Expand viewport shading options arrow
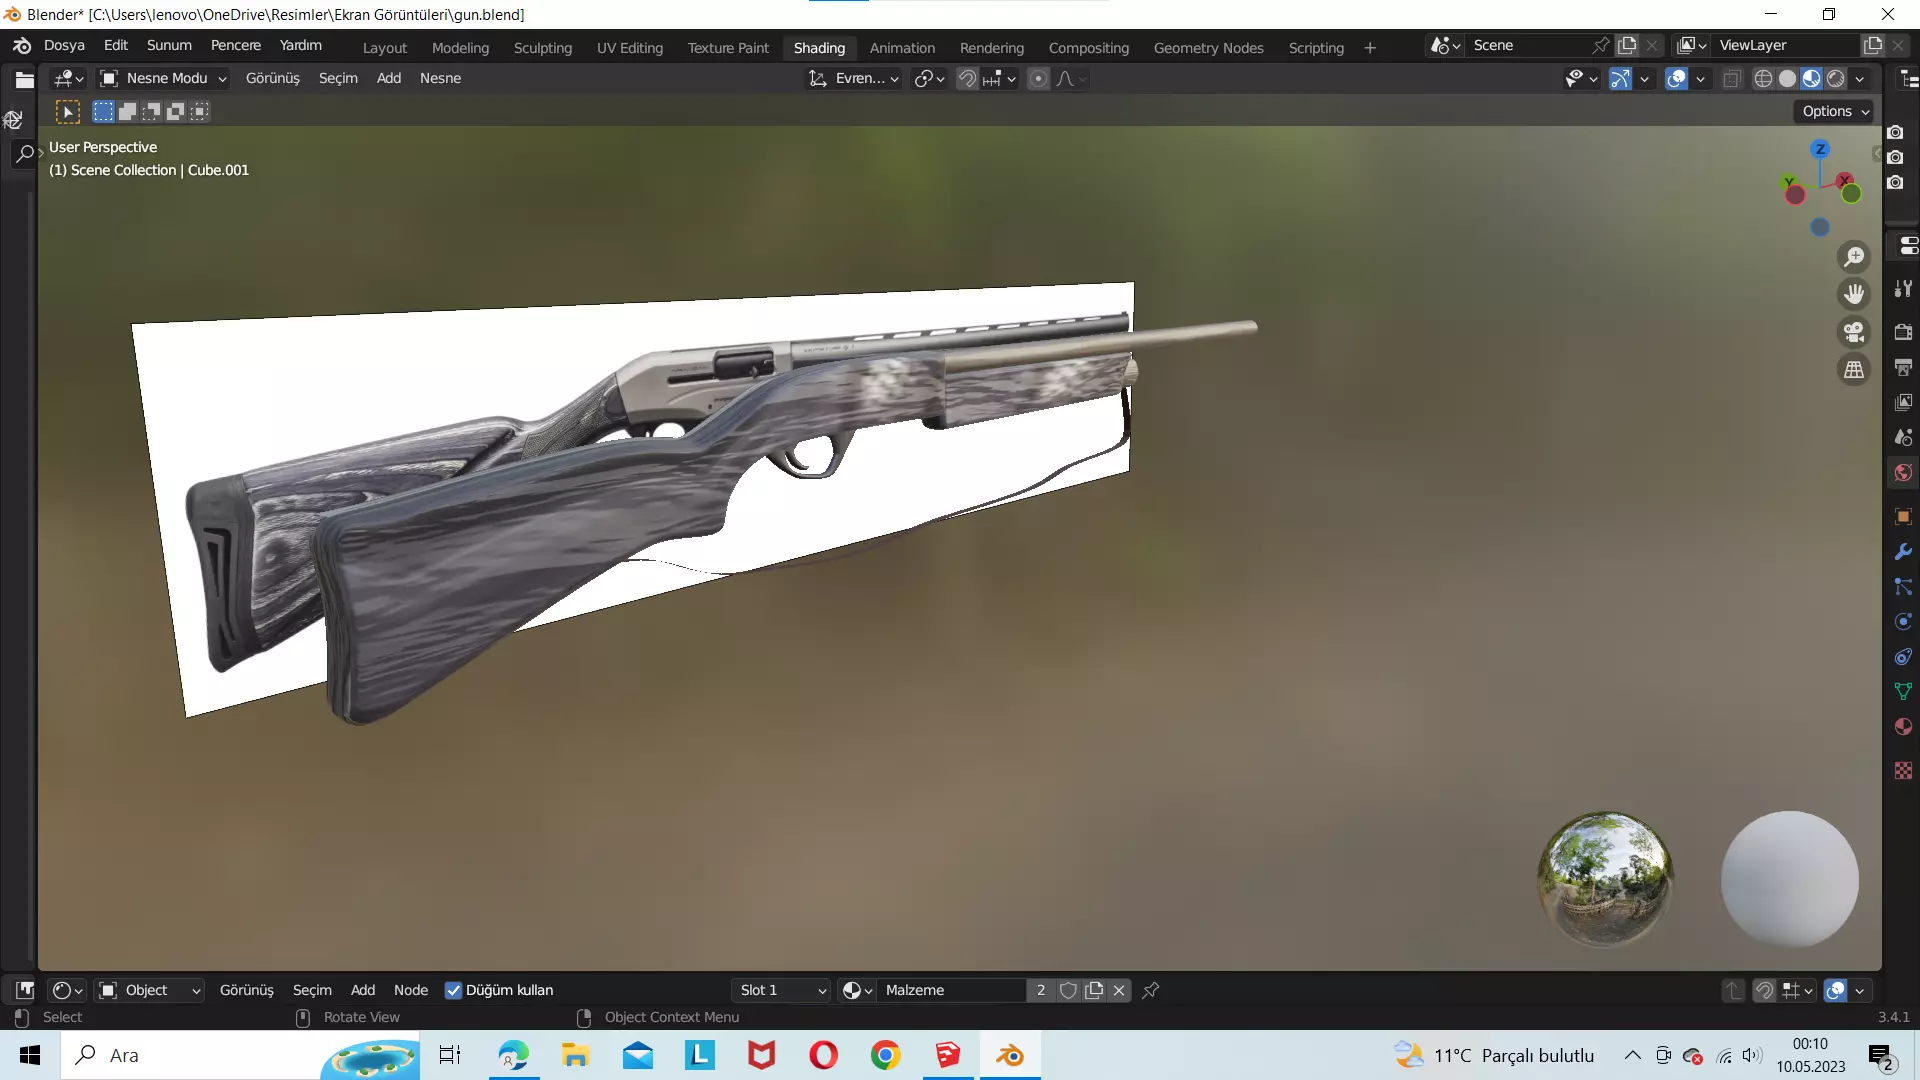Image resolution: width=1920 pixels, height=1080 pixels. click(x=1860, y=79)
